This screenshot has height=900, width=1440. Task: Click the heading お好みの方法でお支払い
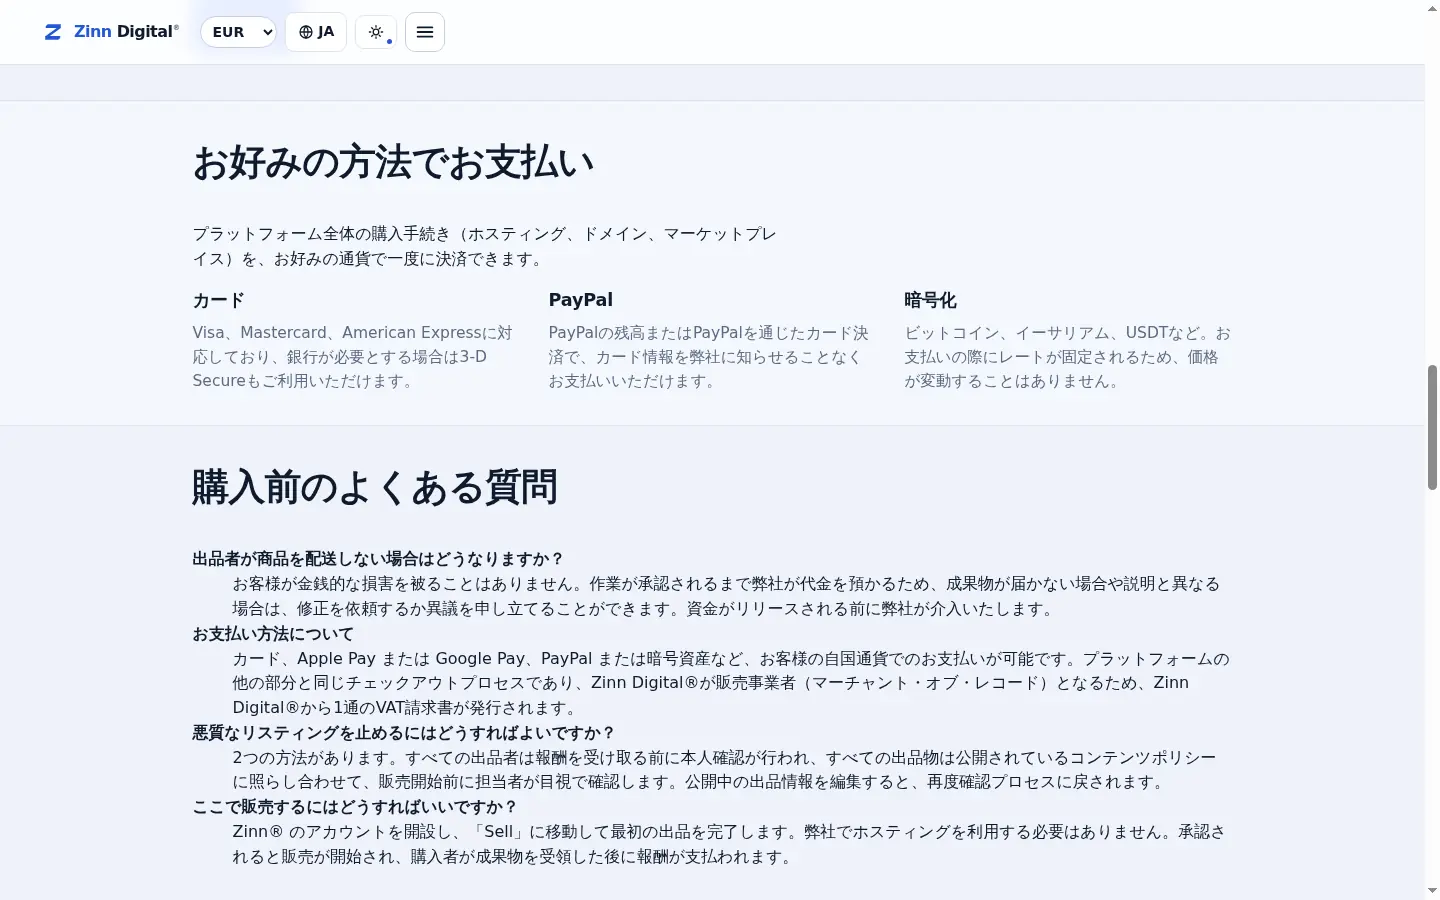(x=393, y=163)
